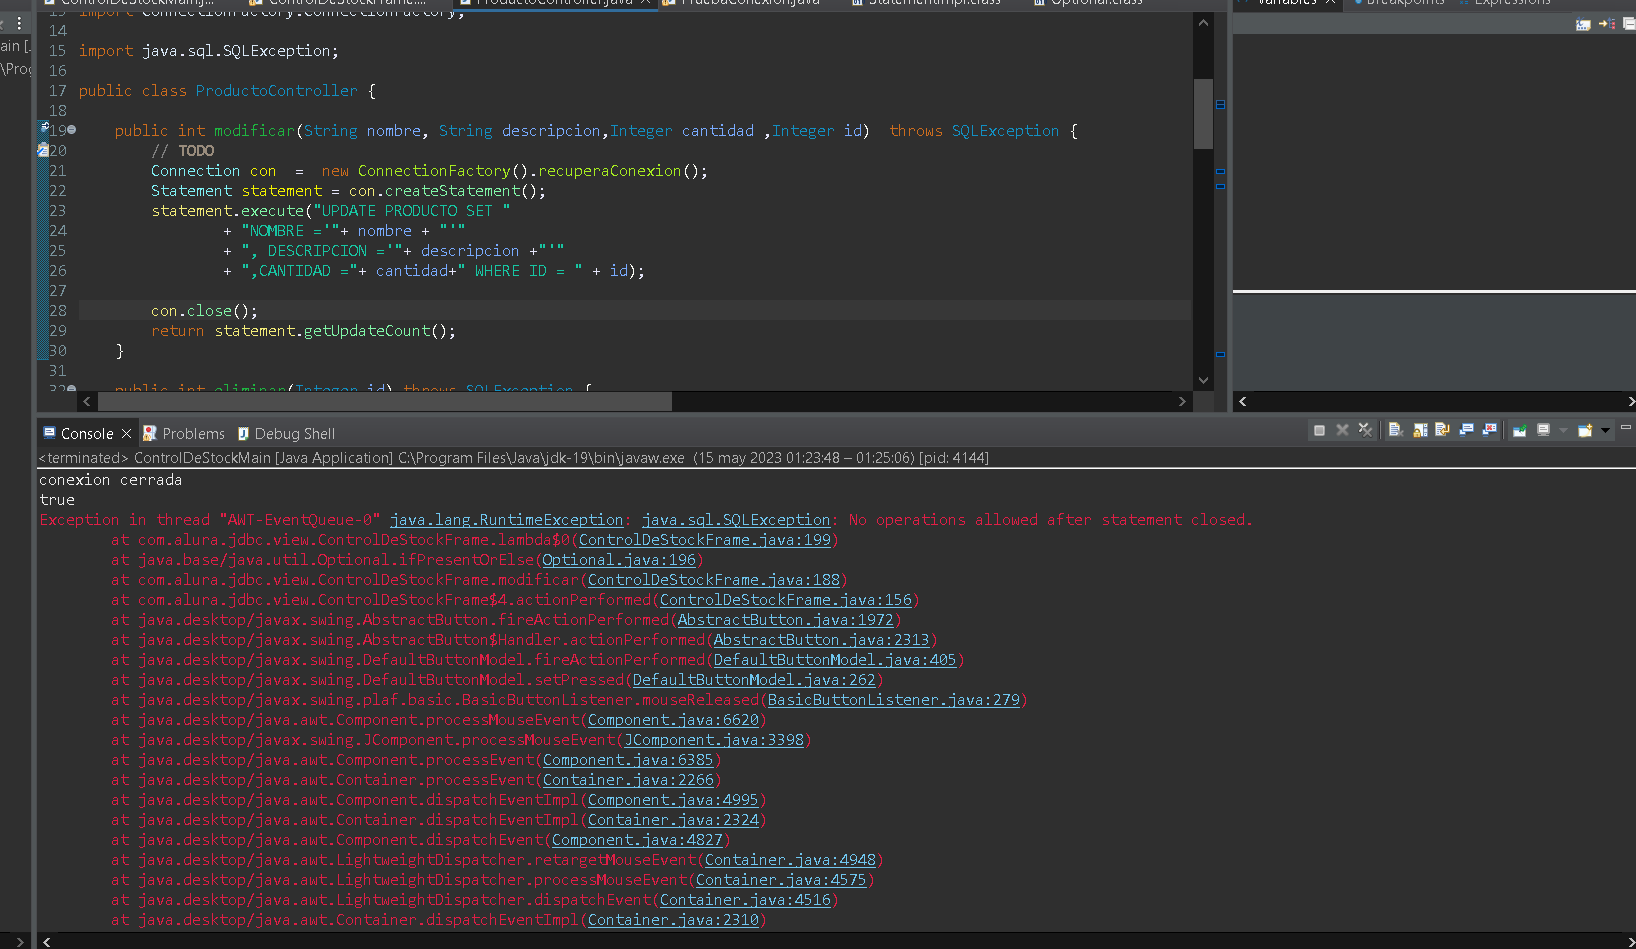
Task: Open ControlDeStockFrame.java:199 stack trace link
Action: coord(705,540)
